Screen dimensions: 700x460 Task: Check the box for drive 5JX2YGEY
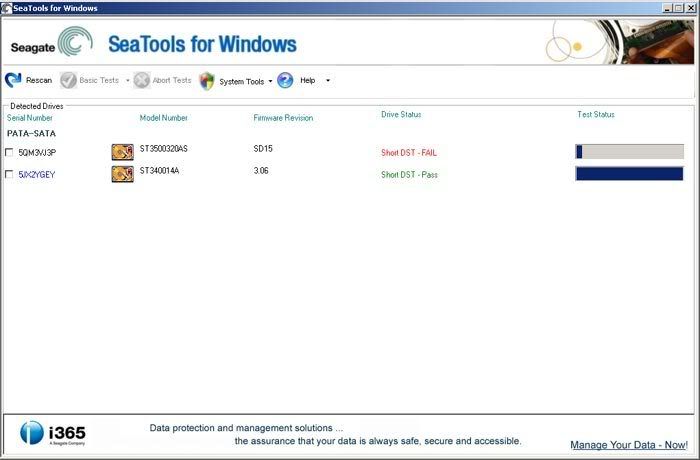click(x=10, y=175)
